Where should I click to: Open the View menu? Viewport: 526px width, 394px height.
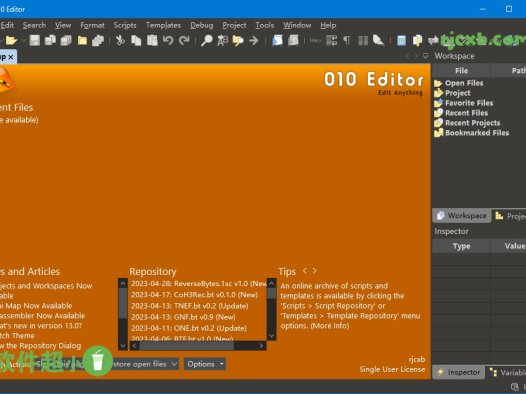63,25
